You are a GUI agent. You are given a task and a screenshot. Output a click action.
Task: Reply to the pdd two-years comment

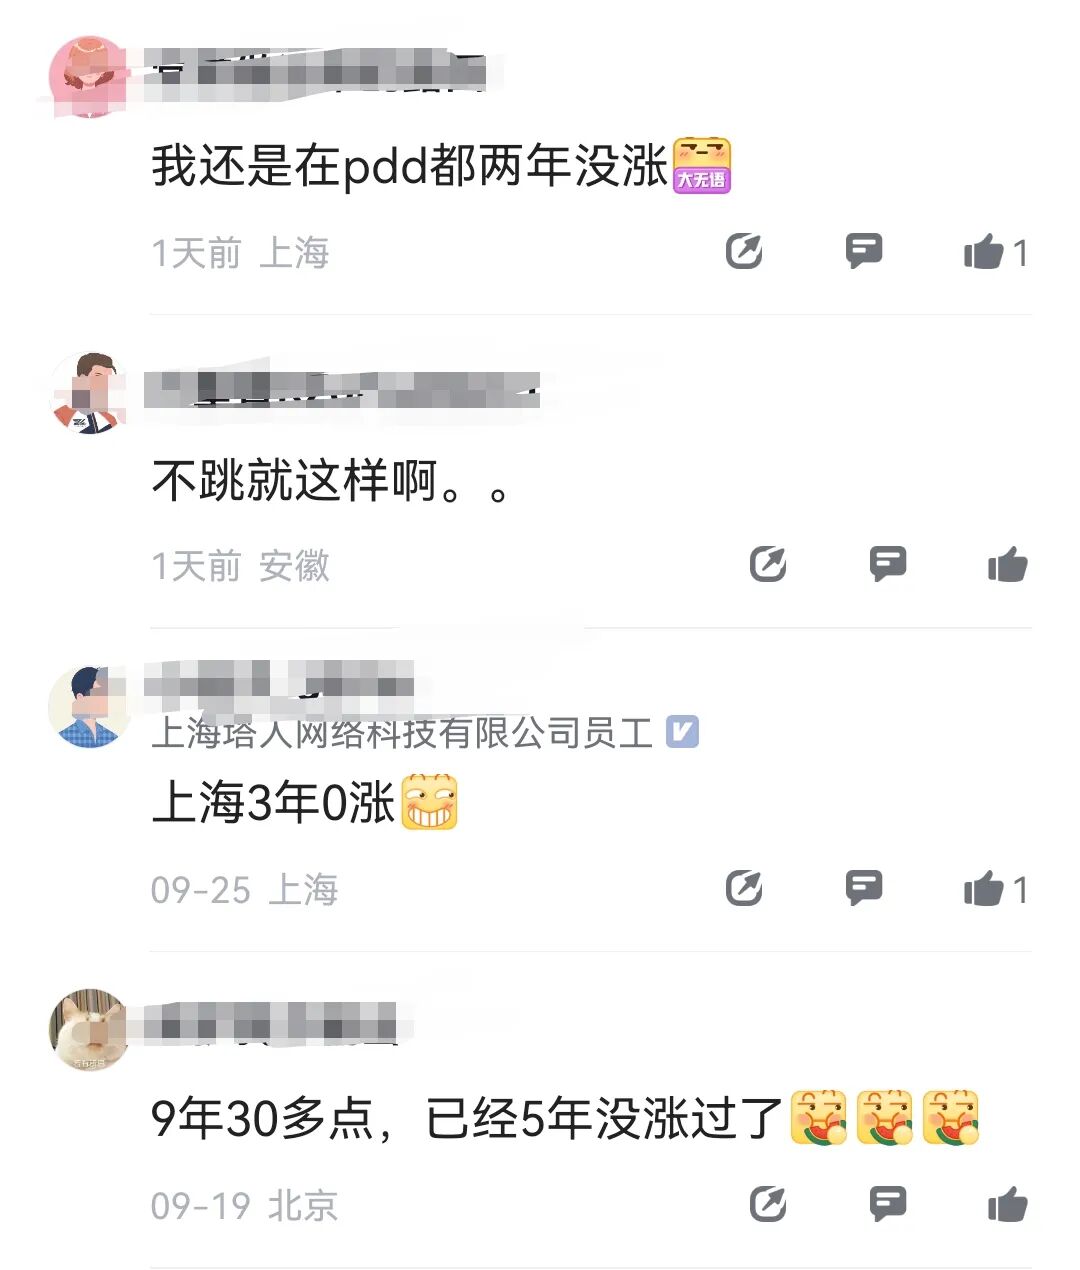(864, 251)
